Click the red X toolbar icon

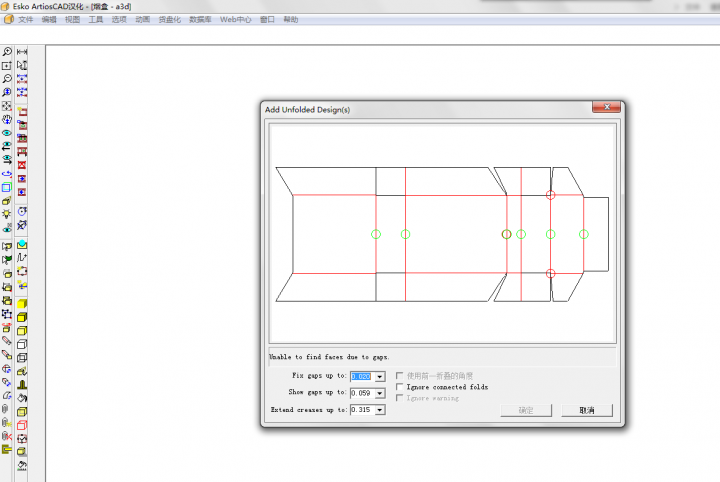click(22, 165)
